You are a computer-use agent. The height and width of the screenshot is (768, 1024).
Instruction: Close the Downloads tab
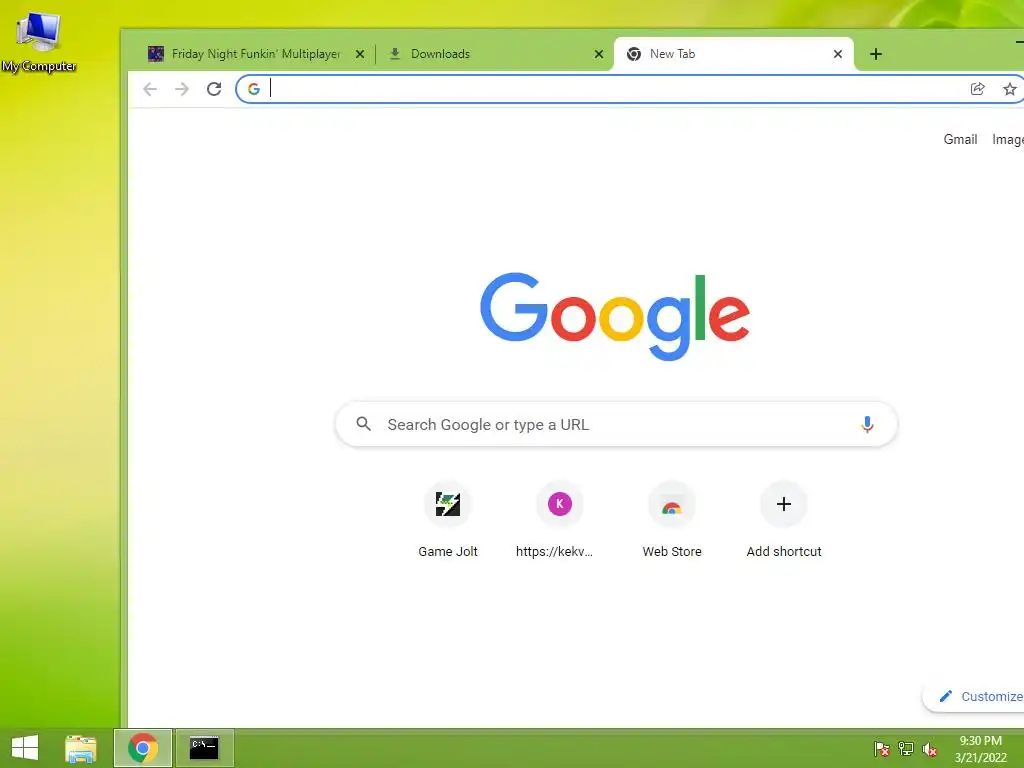pyautogui.click(x=599, y=54)
